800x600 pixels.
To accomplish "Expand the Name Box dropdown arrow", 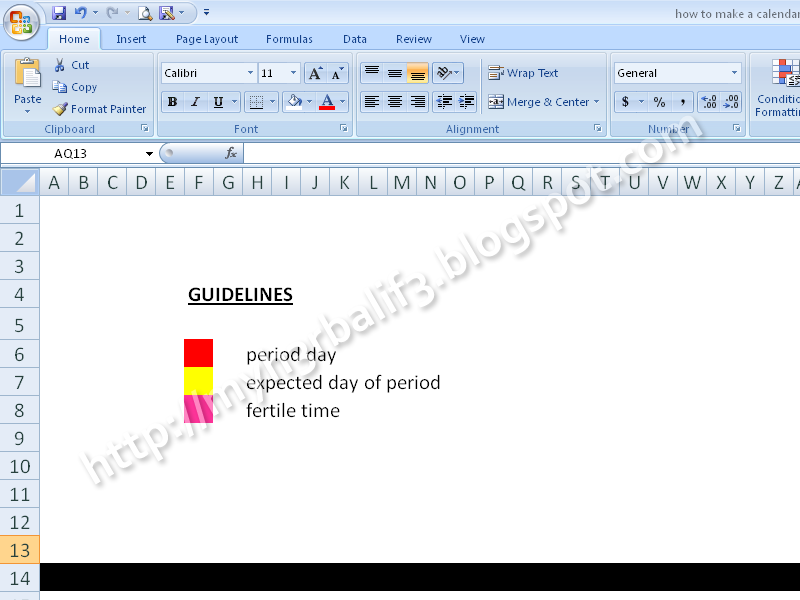I will (149, 154).
